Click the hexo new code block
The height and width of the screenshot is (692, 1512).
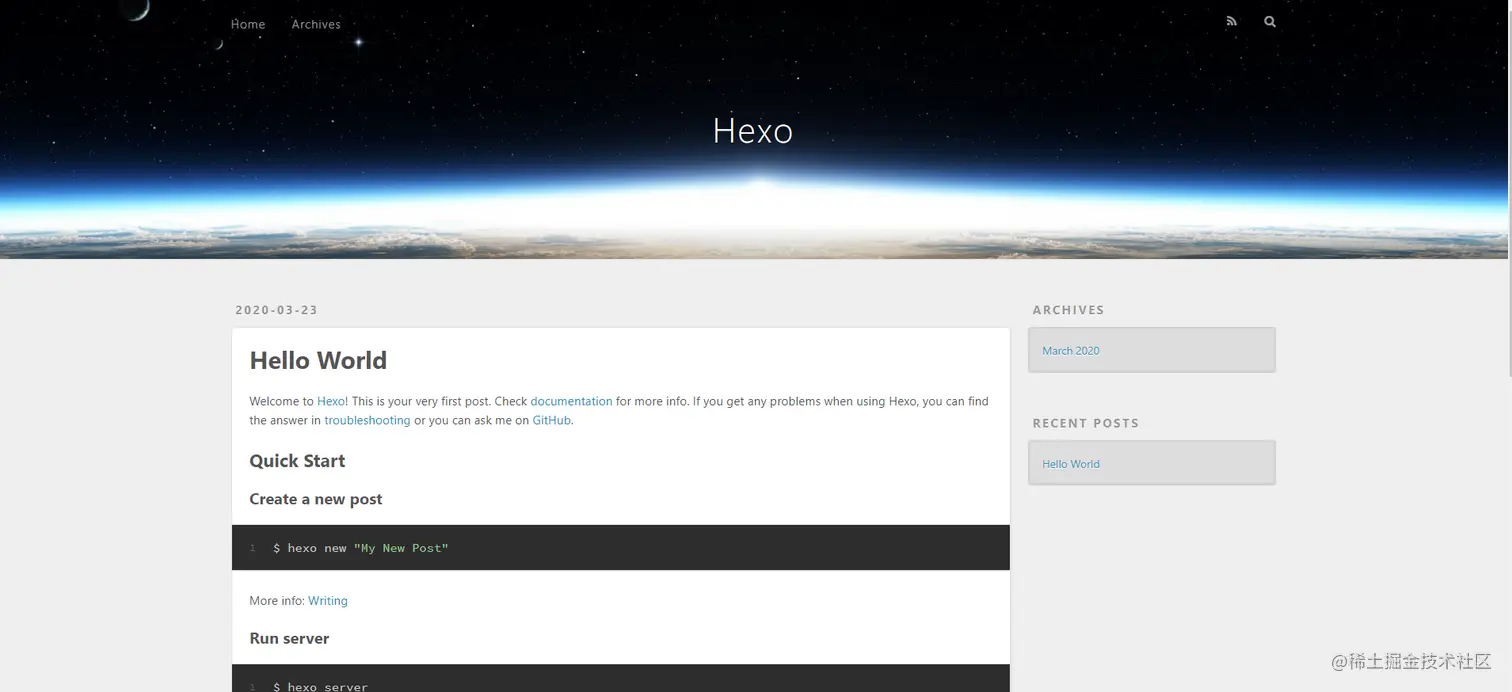pos(620,548)
